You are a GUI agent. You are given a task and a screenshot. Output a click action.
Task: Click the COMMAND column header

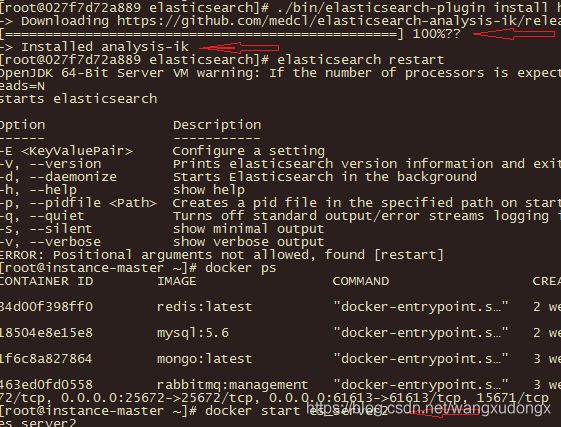coord(361,281)
